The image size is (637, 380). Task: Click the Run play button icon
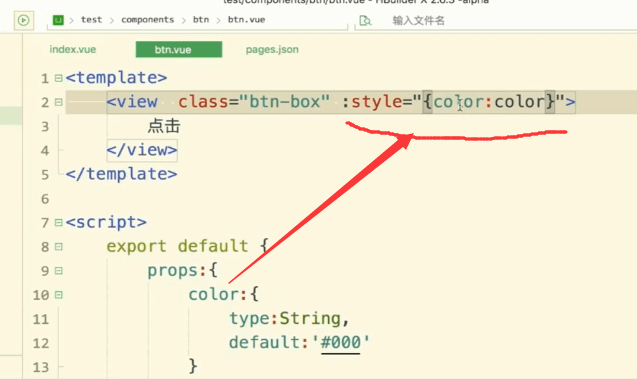[24, 20]
